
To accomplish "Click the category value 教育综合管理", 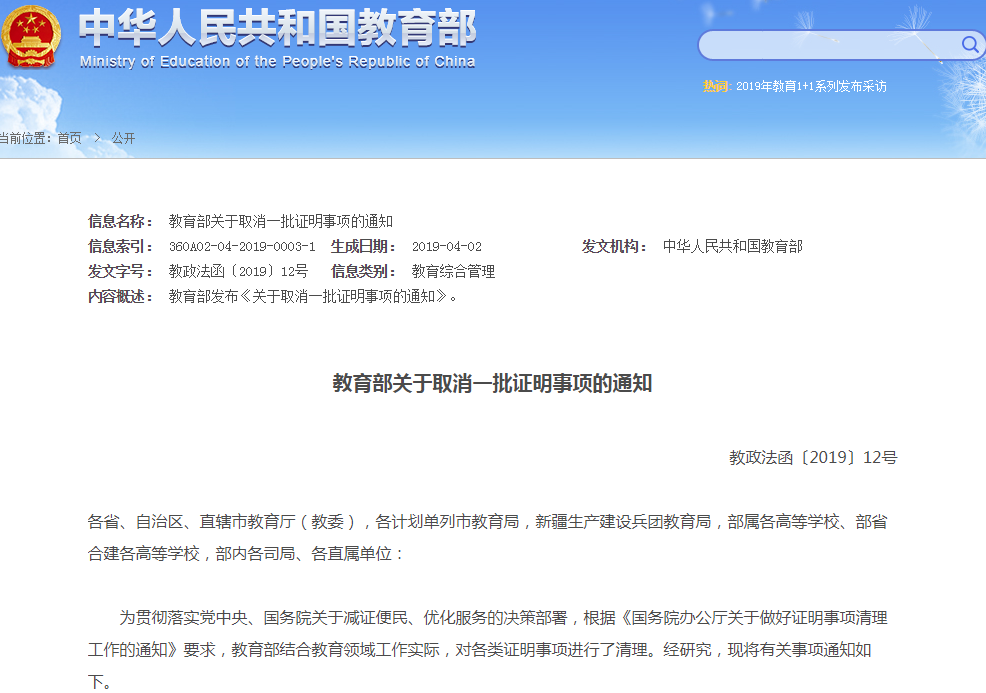I will click(453, 272).
